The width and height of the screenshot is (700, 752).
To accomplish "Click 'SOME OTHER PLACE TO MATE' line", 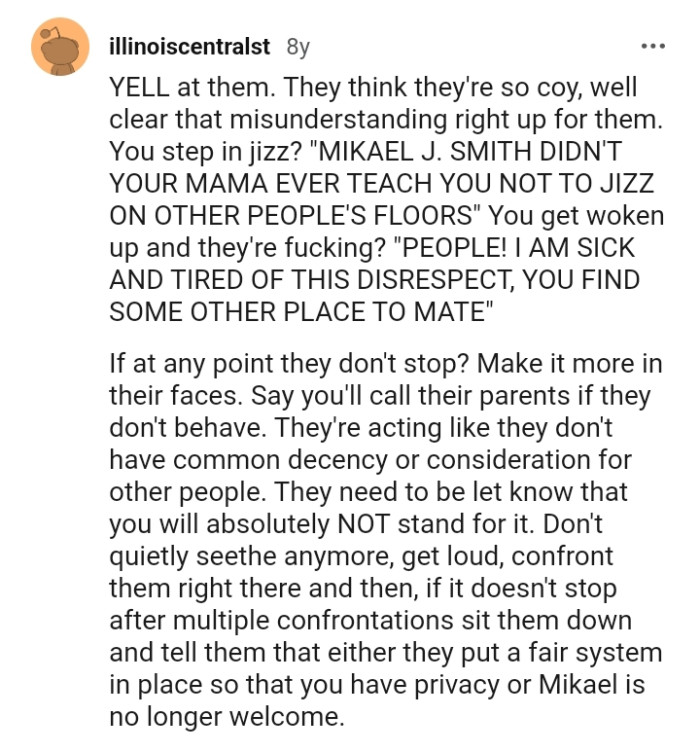I will 302,309.
